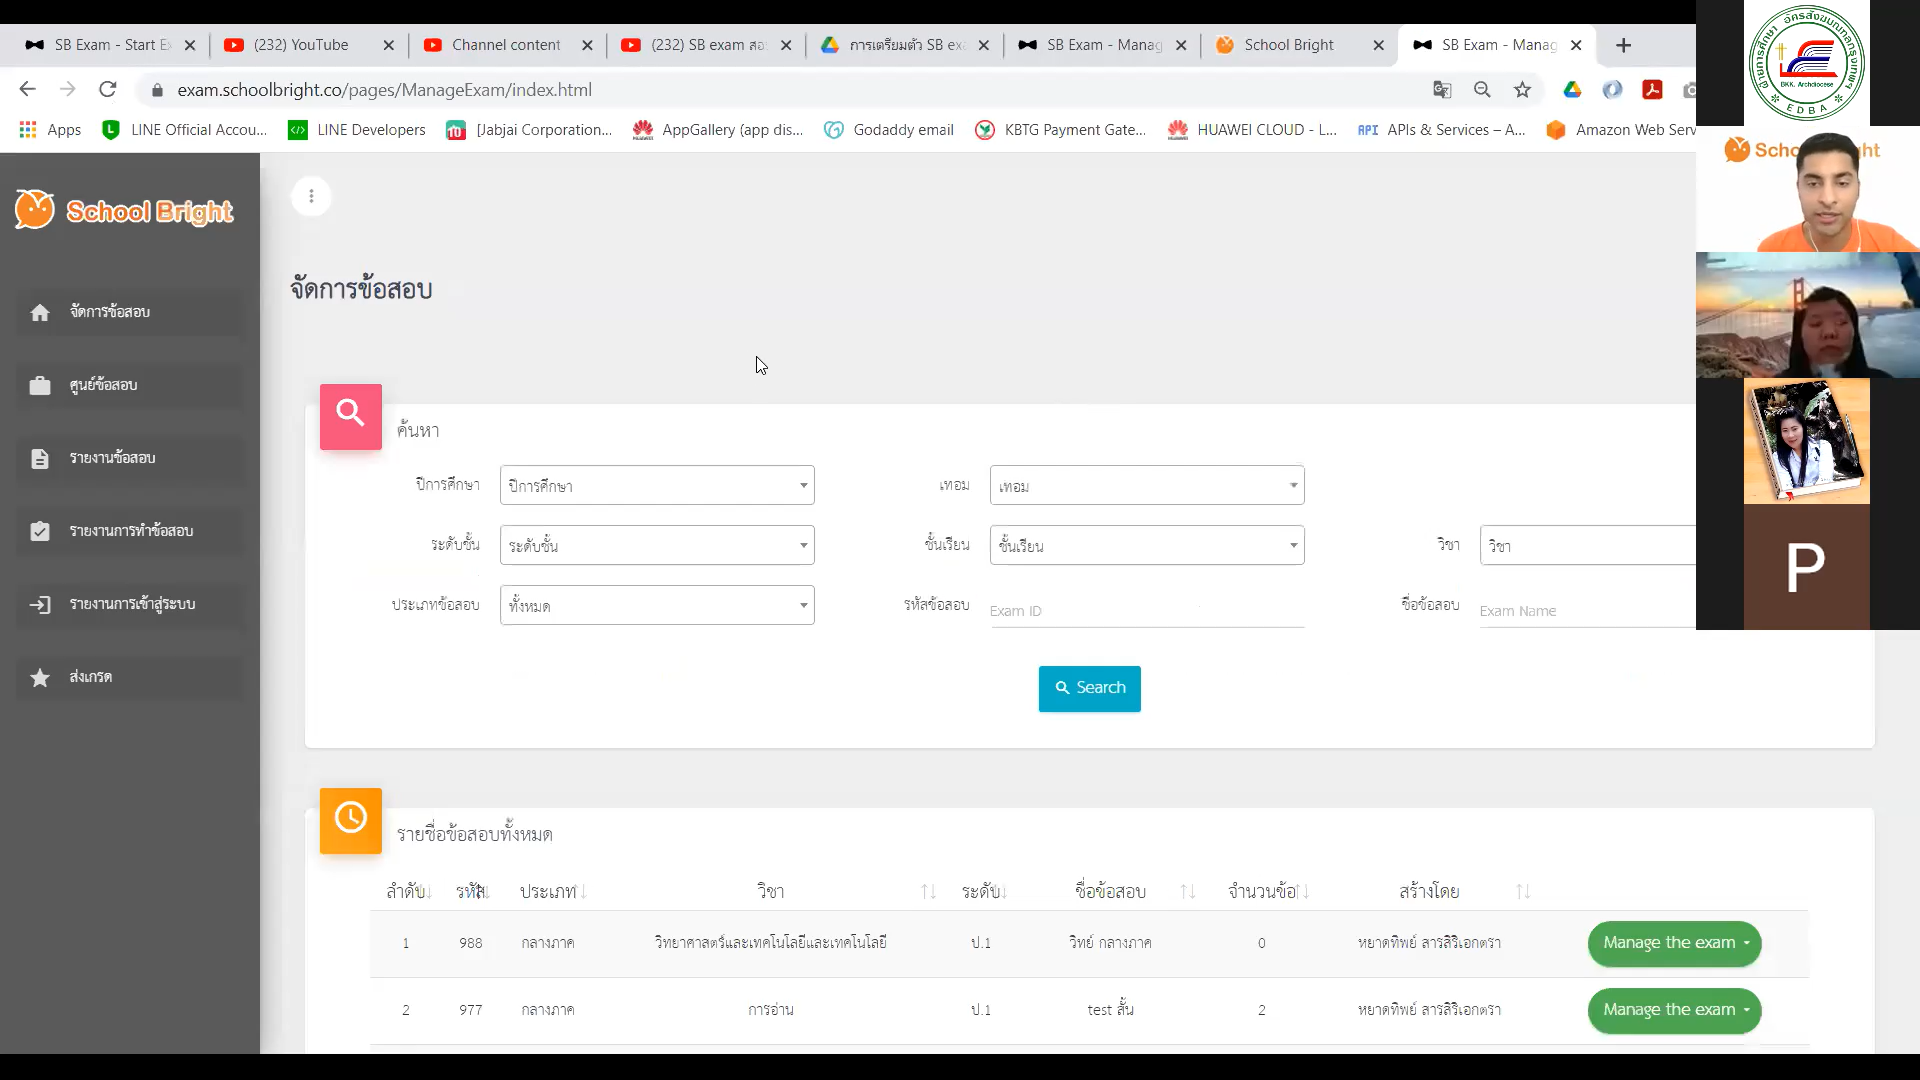Image resolution: width=1920 pixels, height=1080 pixels.
Task: Expand the ปีการศึกษา dropdown
Action: (x=657, y=485)
